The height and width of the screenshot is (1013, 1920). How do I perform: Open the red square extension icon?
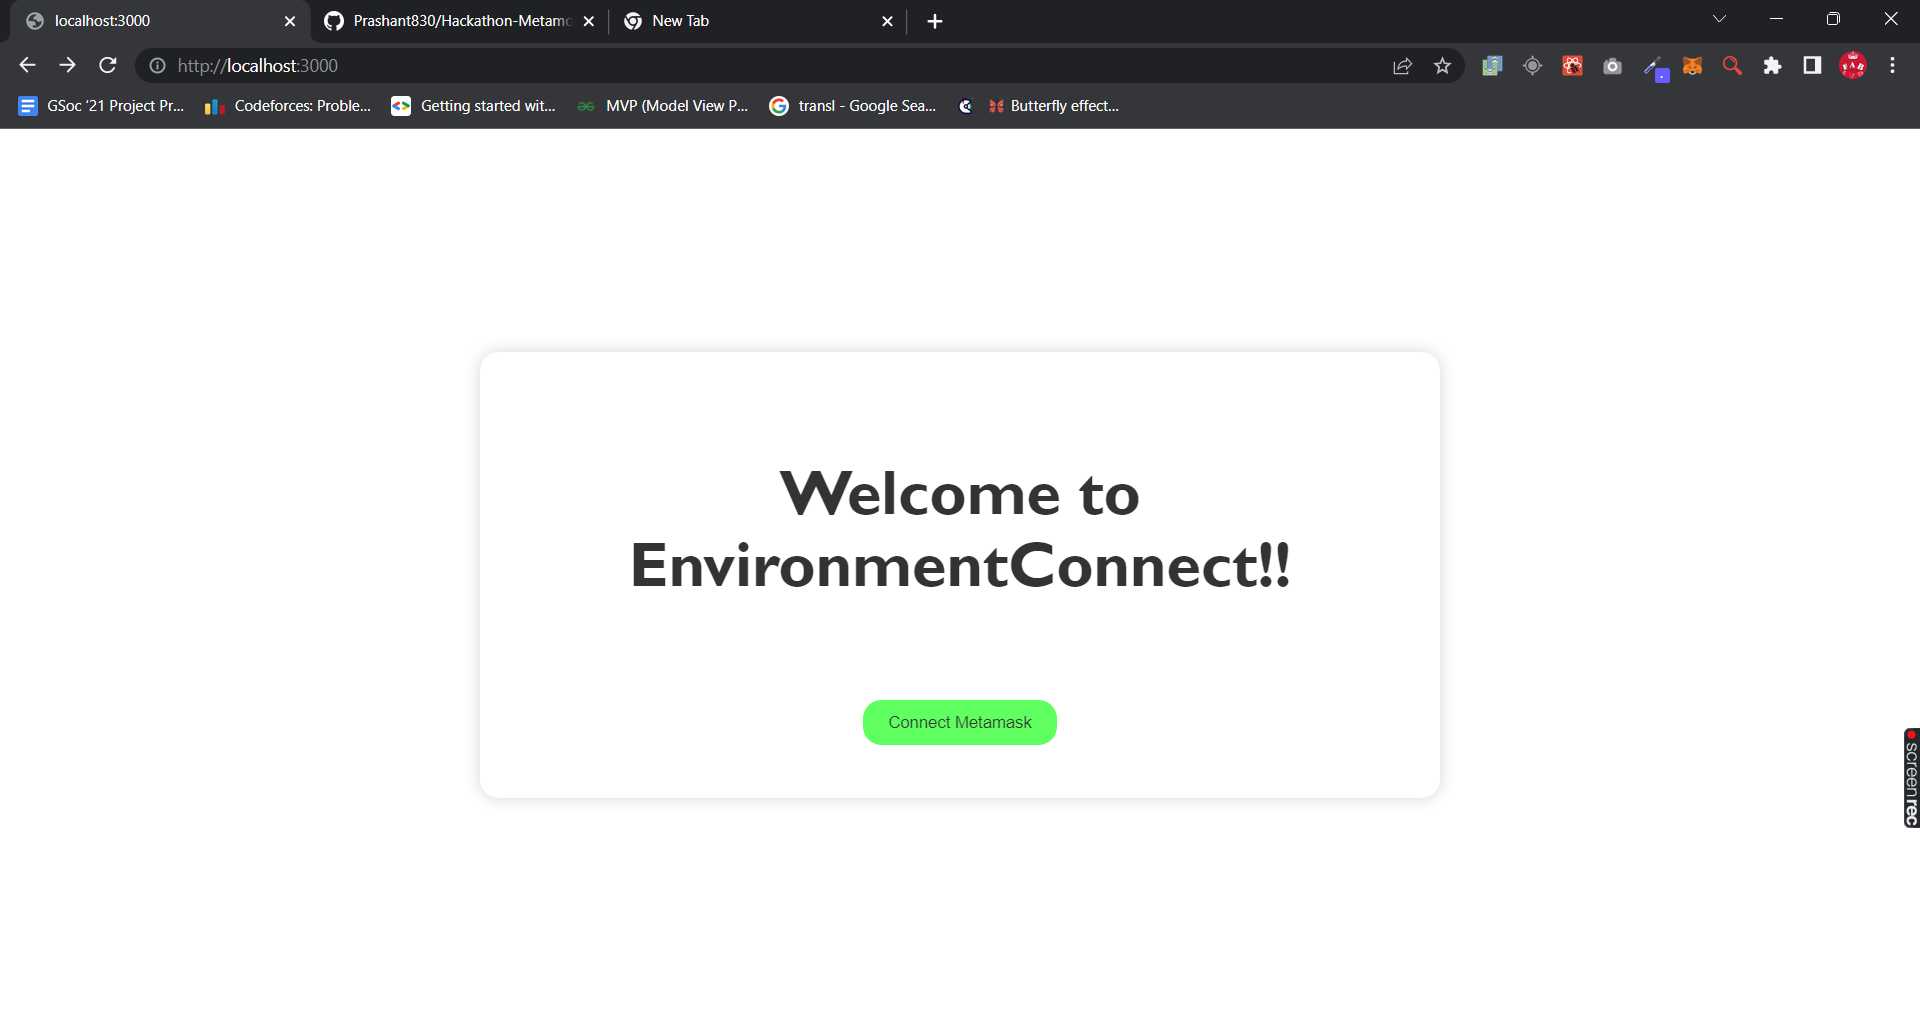click(x=1572, y=65)
